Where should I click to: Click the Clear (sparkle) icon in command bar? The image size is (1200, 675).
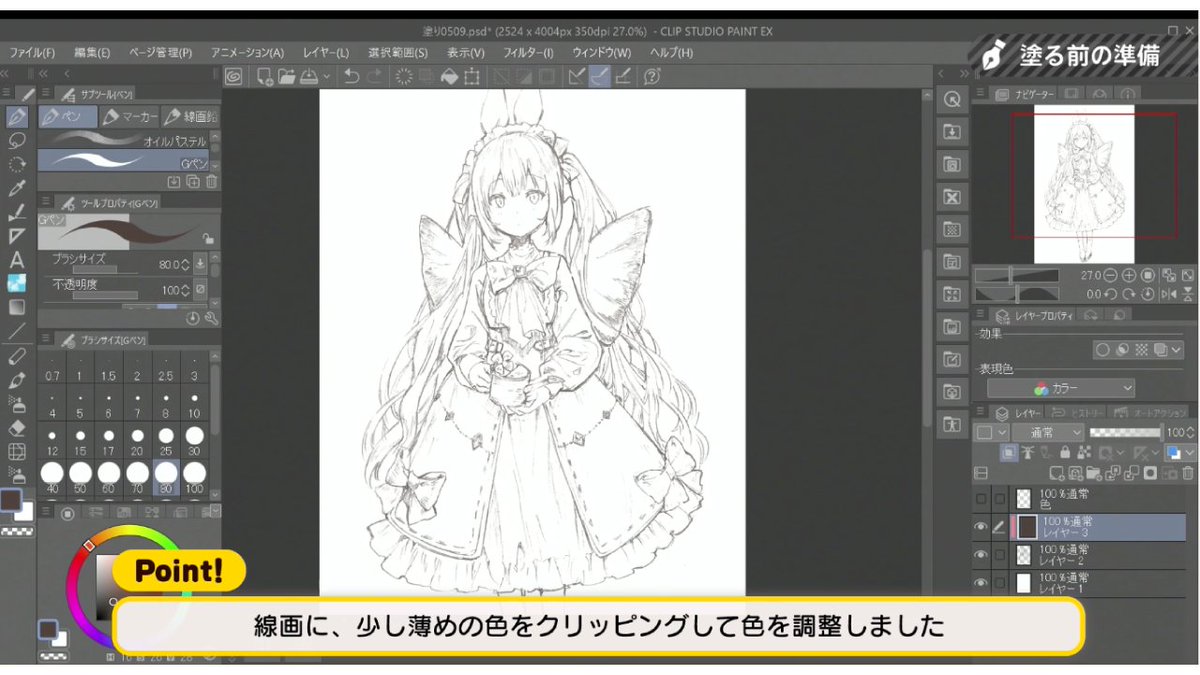pyautogui.click(x=405, y=76)
